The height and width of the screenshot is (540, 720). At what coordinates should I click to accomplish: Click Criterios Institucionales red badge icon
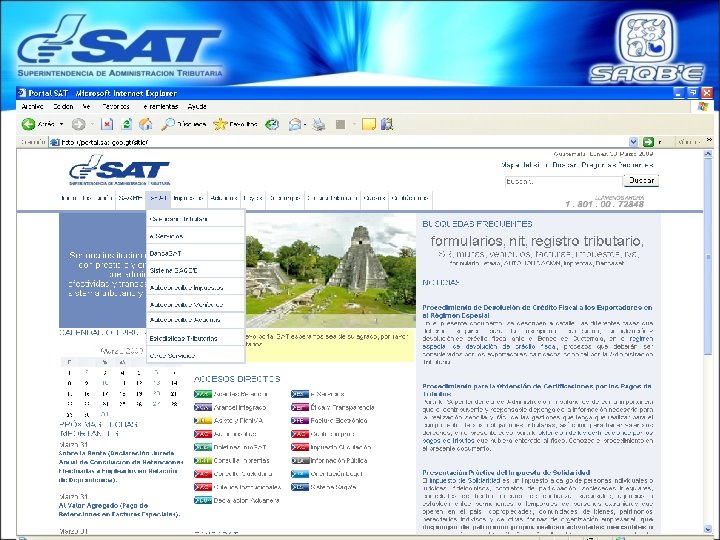click(x=202, y=487)
